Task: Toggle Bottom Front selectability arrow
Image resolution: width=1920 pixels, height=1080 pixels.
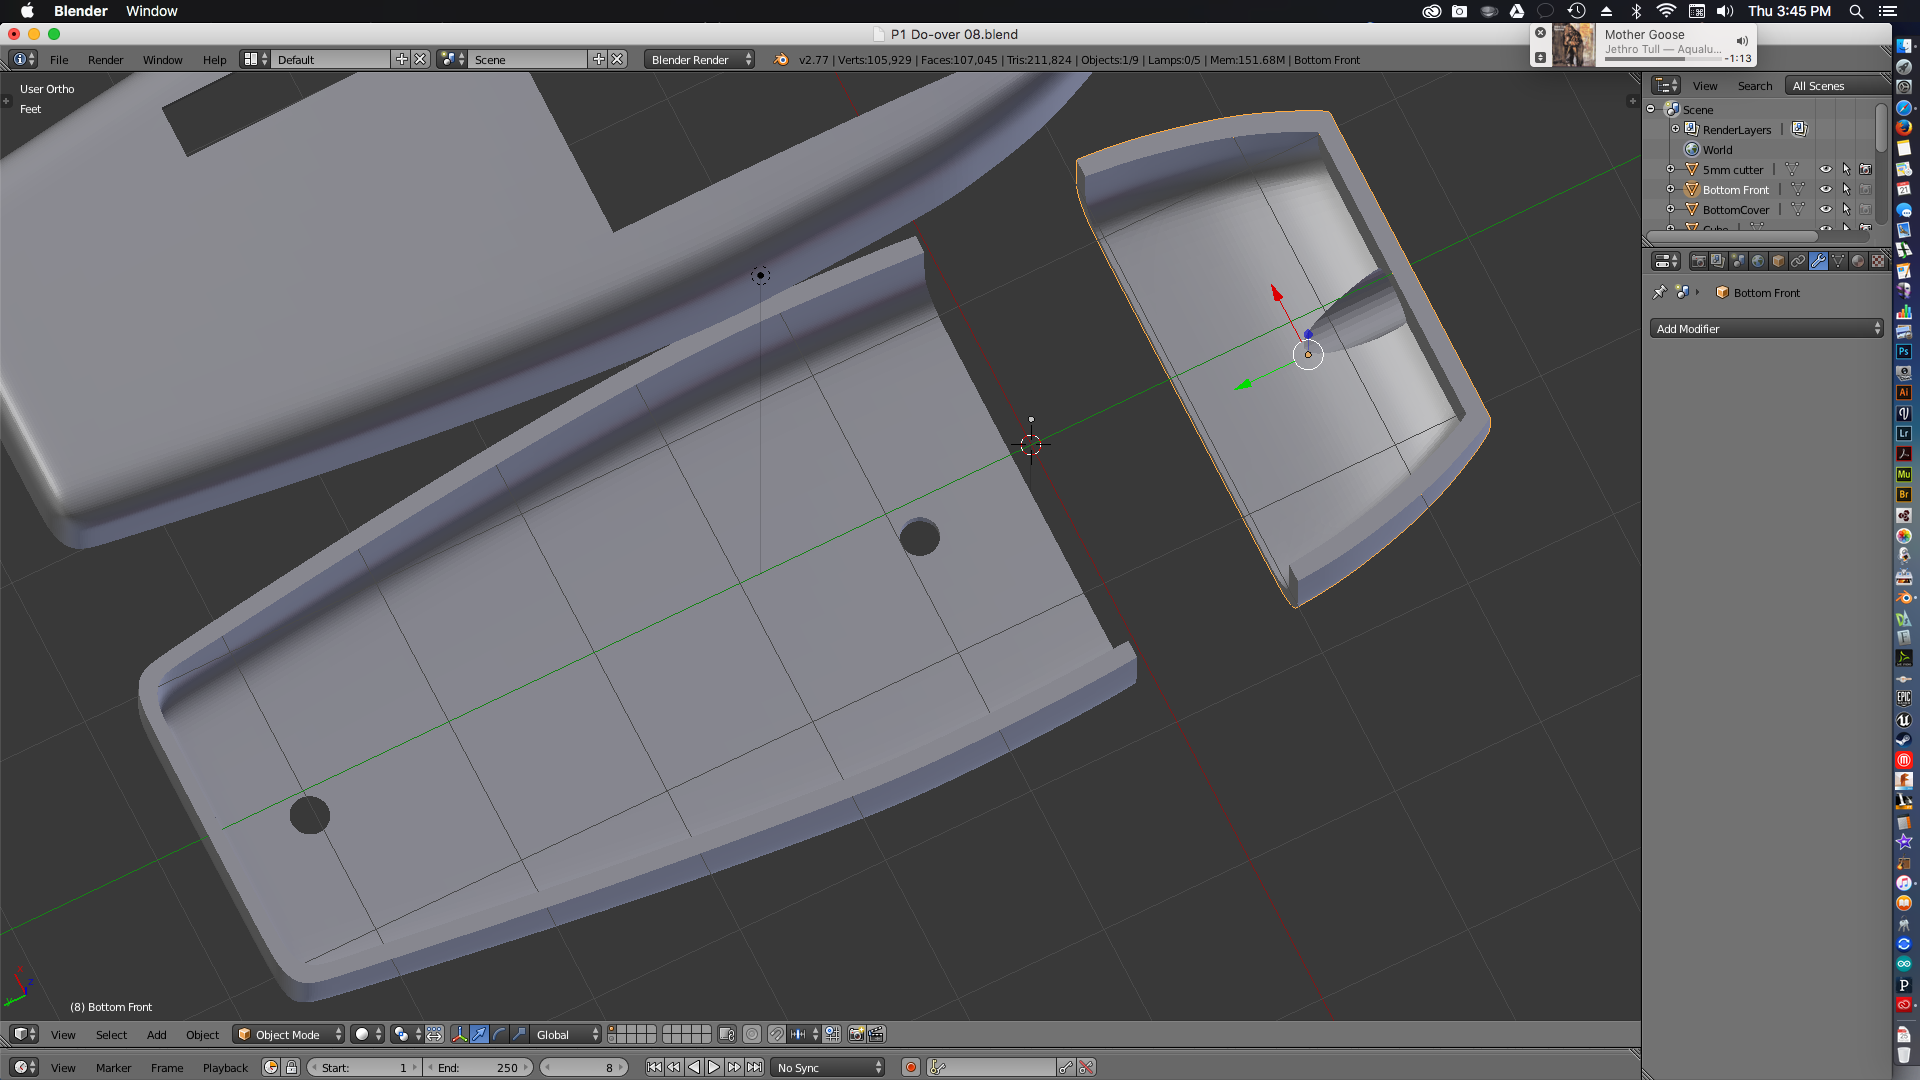Action: pos(1846,190)
